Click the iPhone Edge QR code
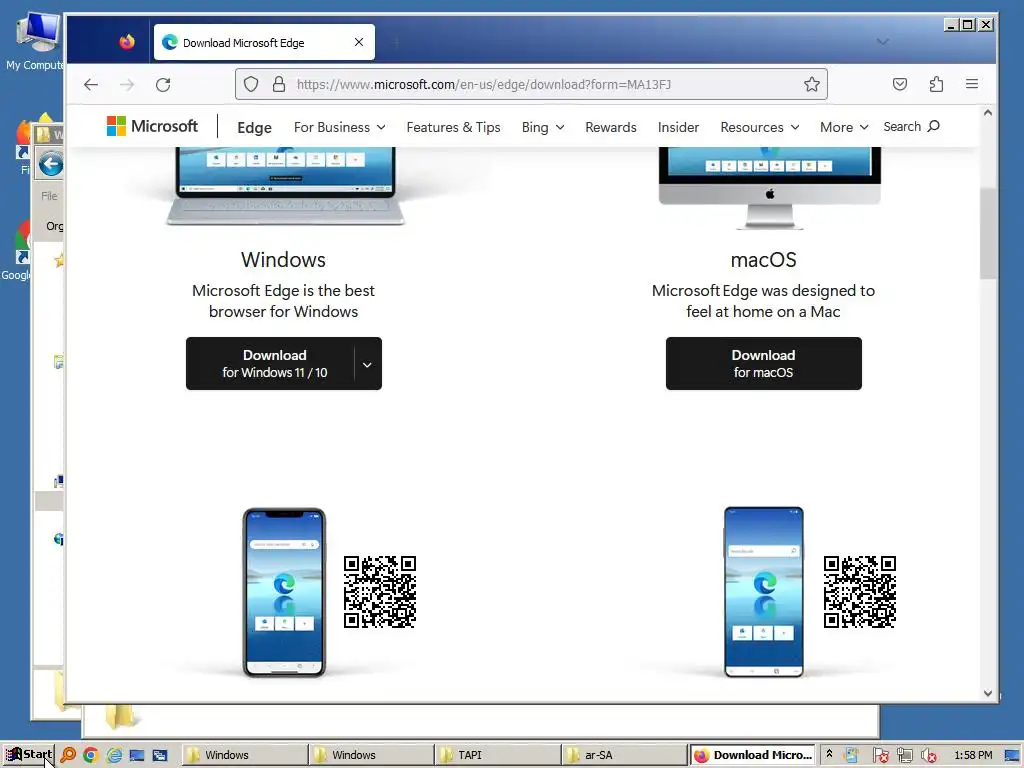The image size is (1024, 768). pos(380,592)
